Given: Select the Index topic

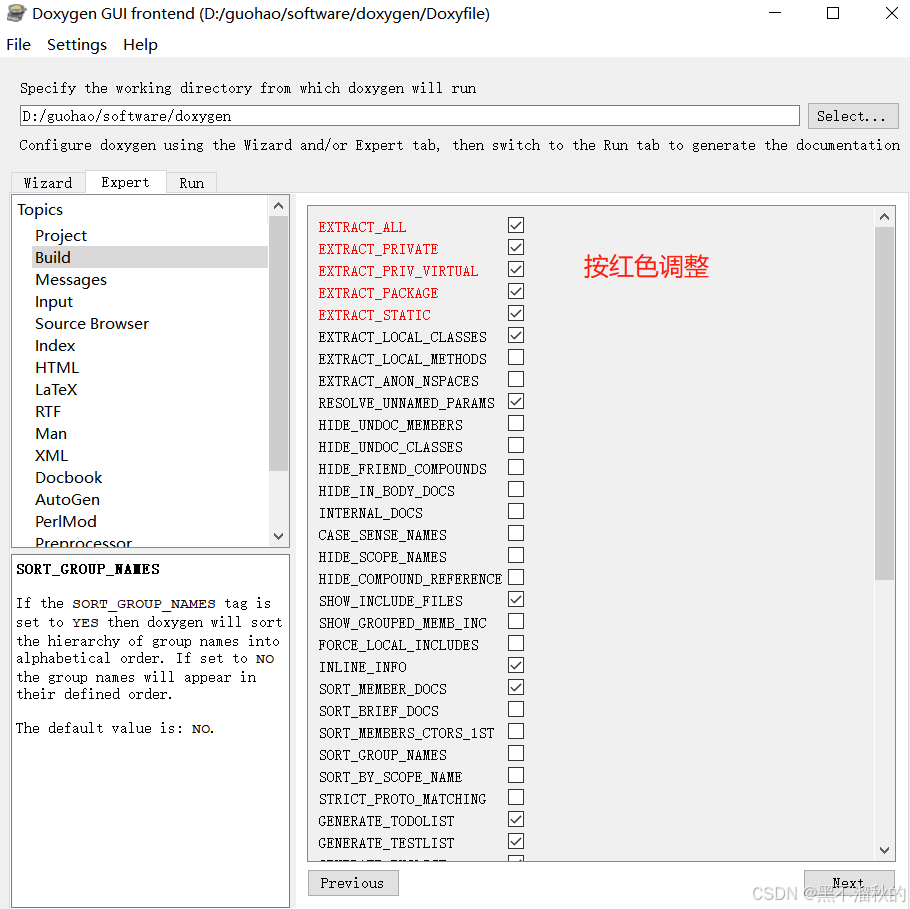Looking at the screenshot, I should (55, 345).
